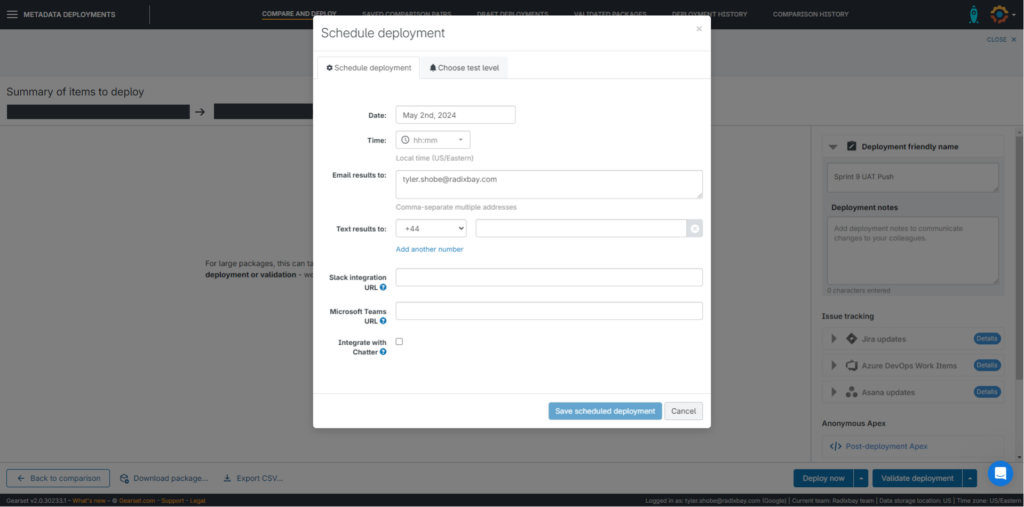Click the Gearset.com footer link
Image resolution: width=1024 pixels, height=507 pixels.
136,500
